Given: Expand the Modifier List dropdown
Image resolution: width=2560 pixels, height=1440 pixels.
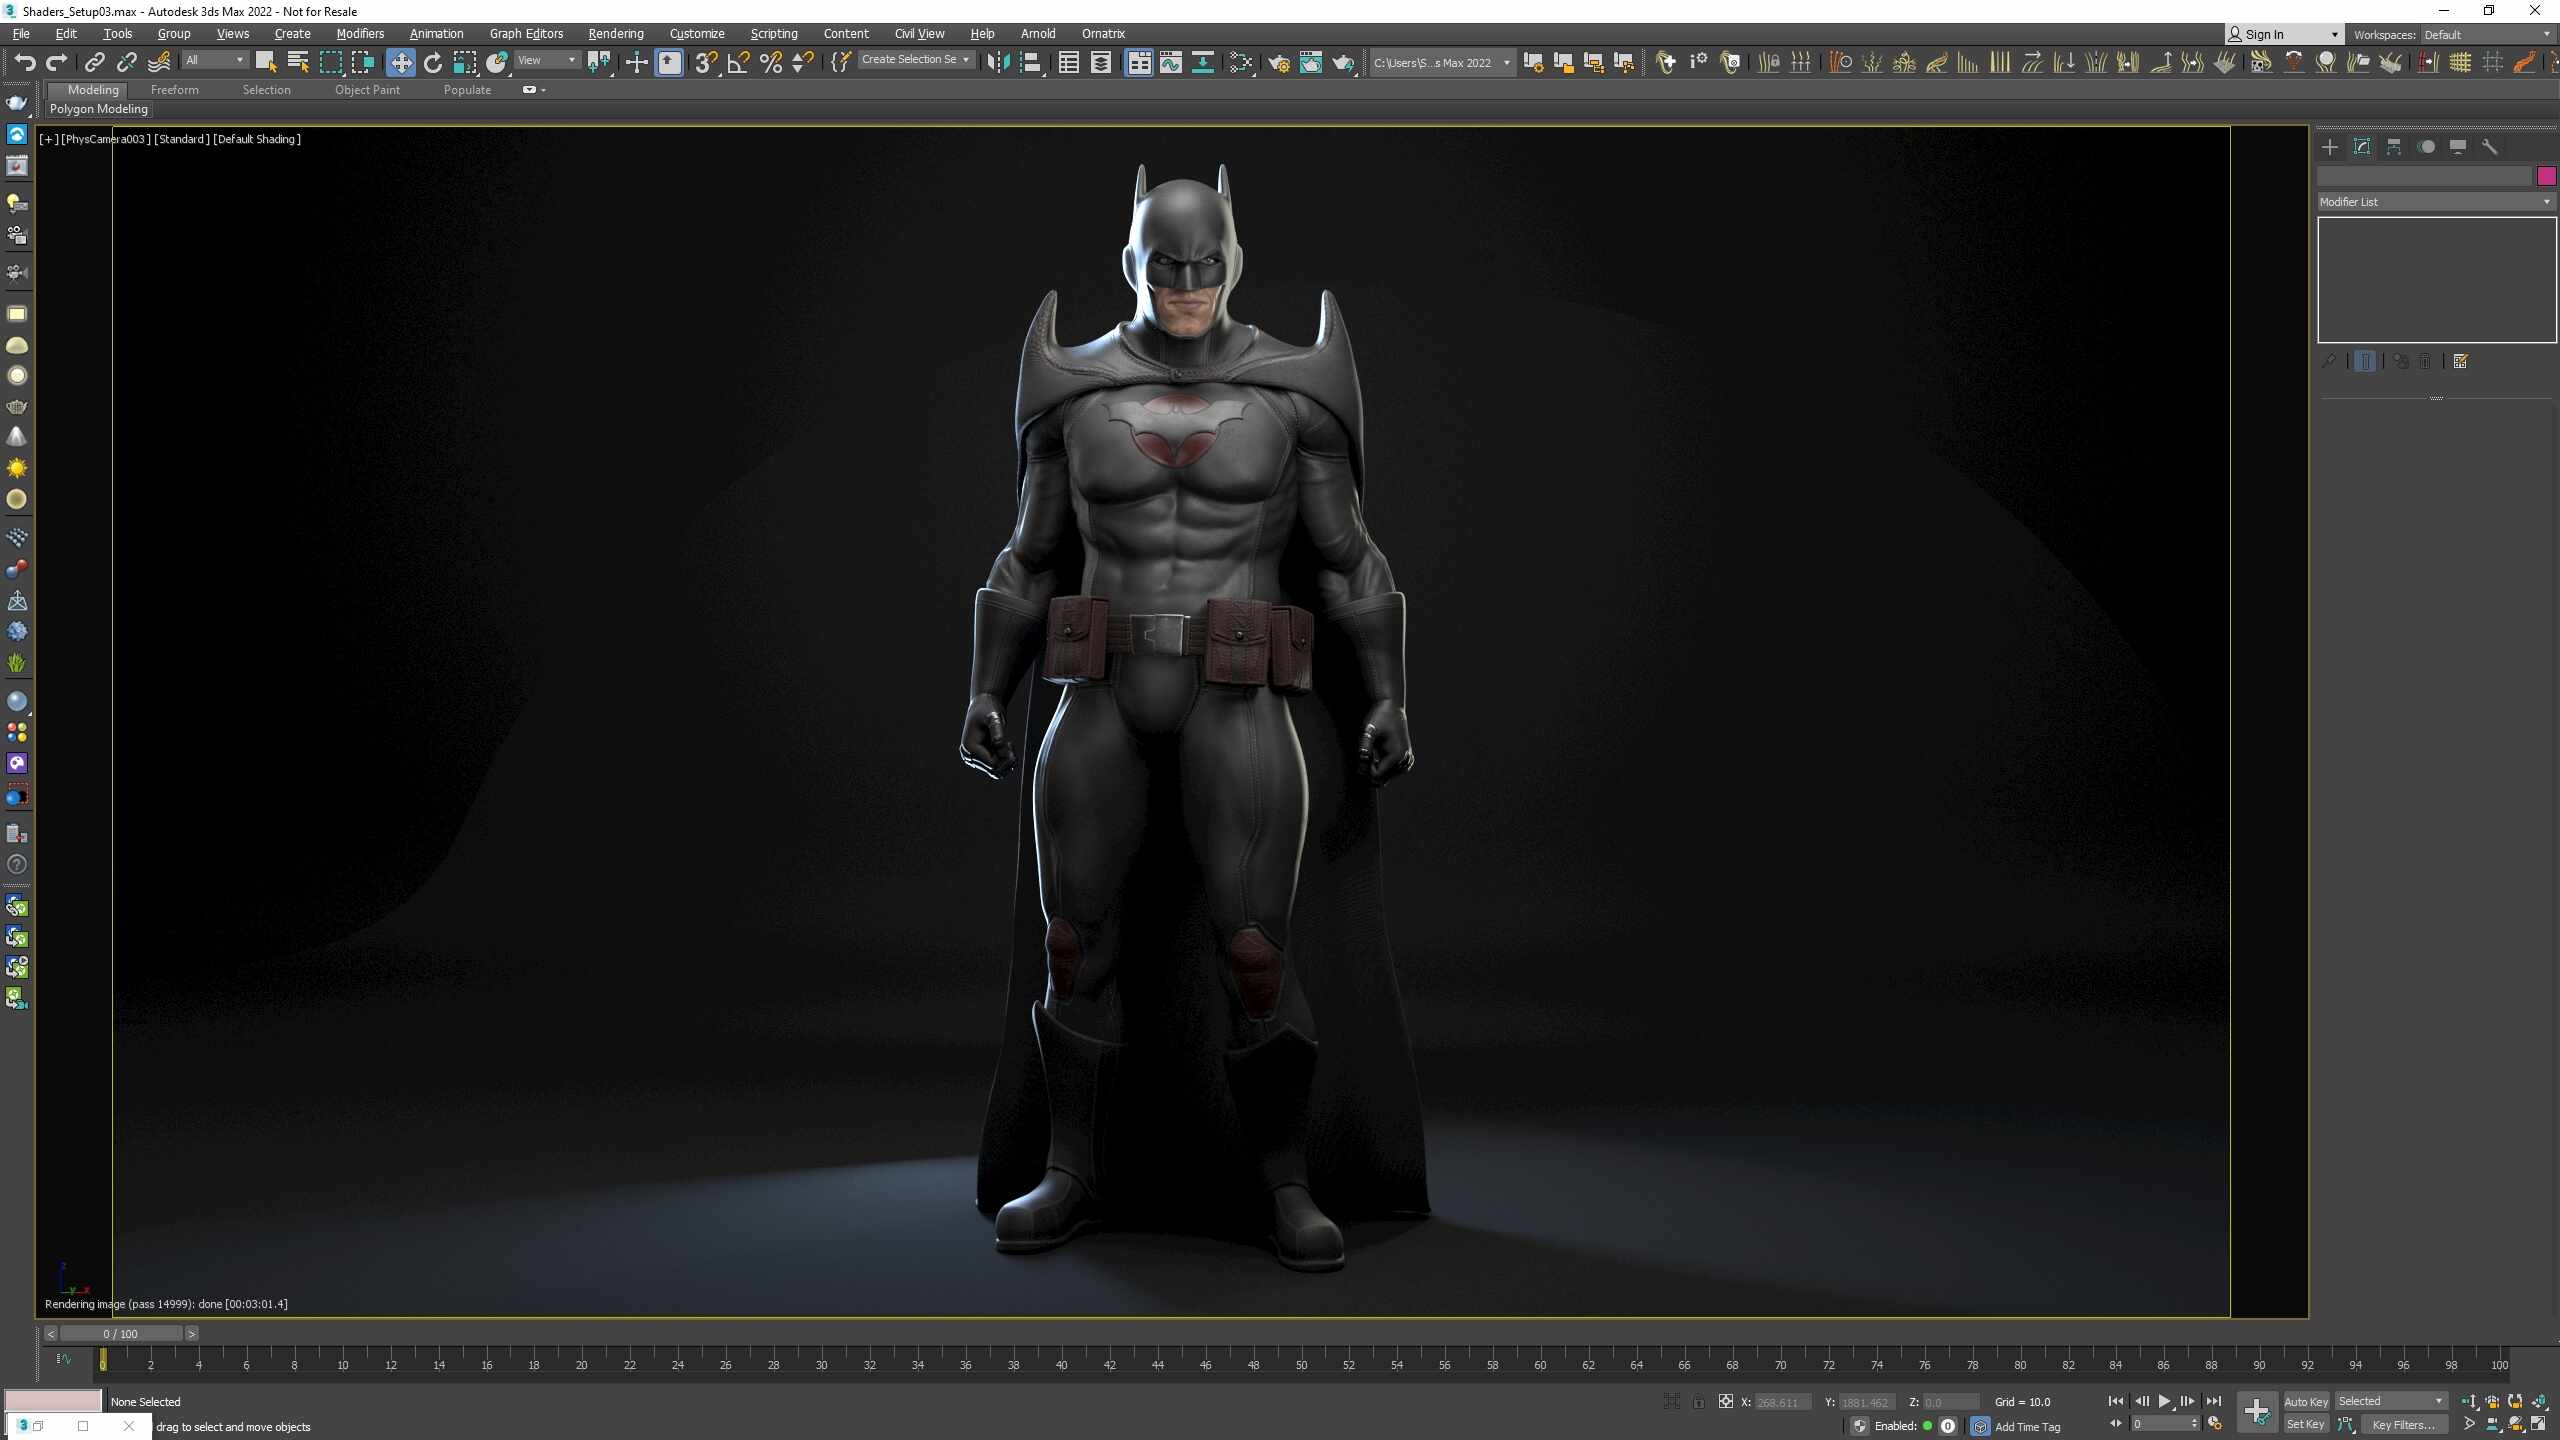Looking at the screenshot, I should pyautogui.click(x=2436, y=202).
